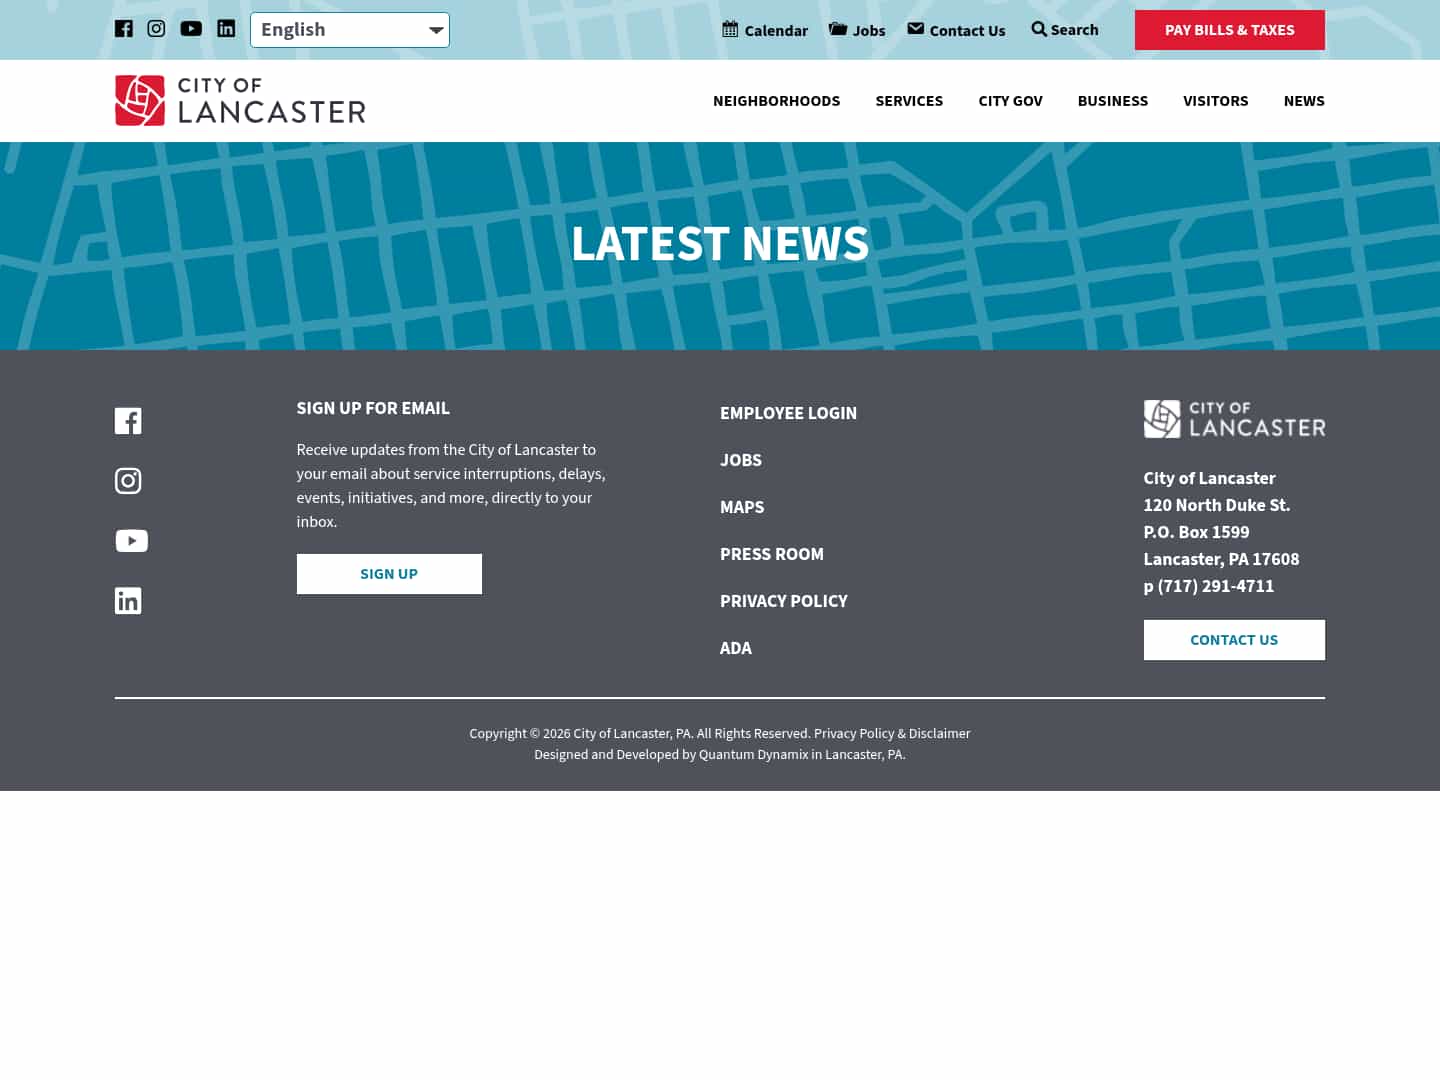Click the footer YouTube icon
The image size is (1440, 1080).
131,540
